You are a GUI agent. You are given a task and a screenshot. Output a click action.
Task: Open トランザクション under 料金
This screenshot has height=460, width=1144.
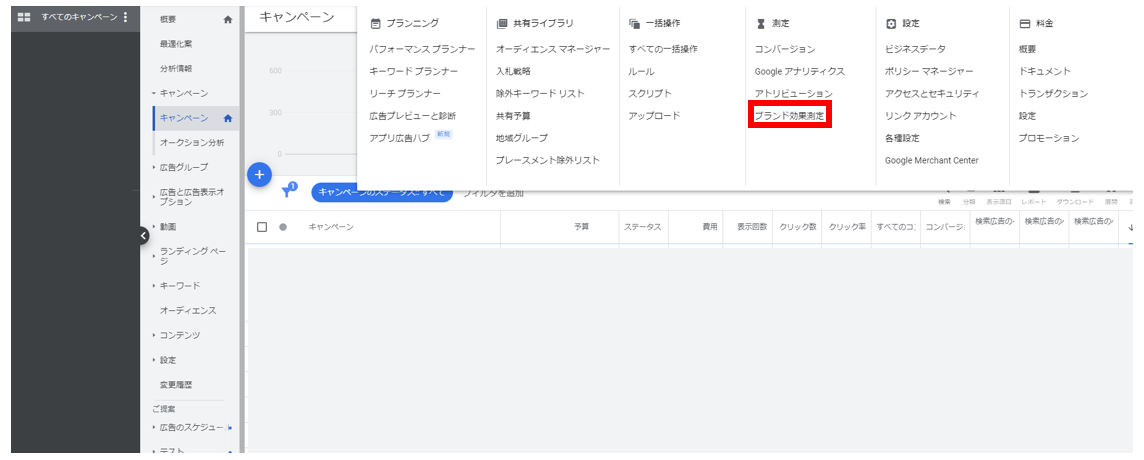[x=1054, y=93]
